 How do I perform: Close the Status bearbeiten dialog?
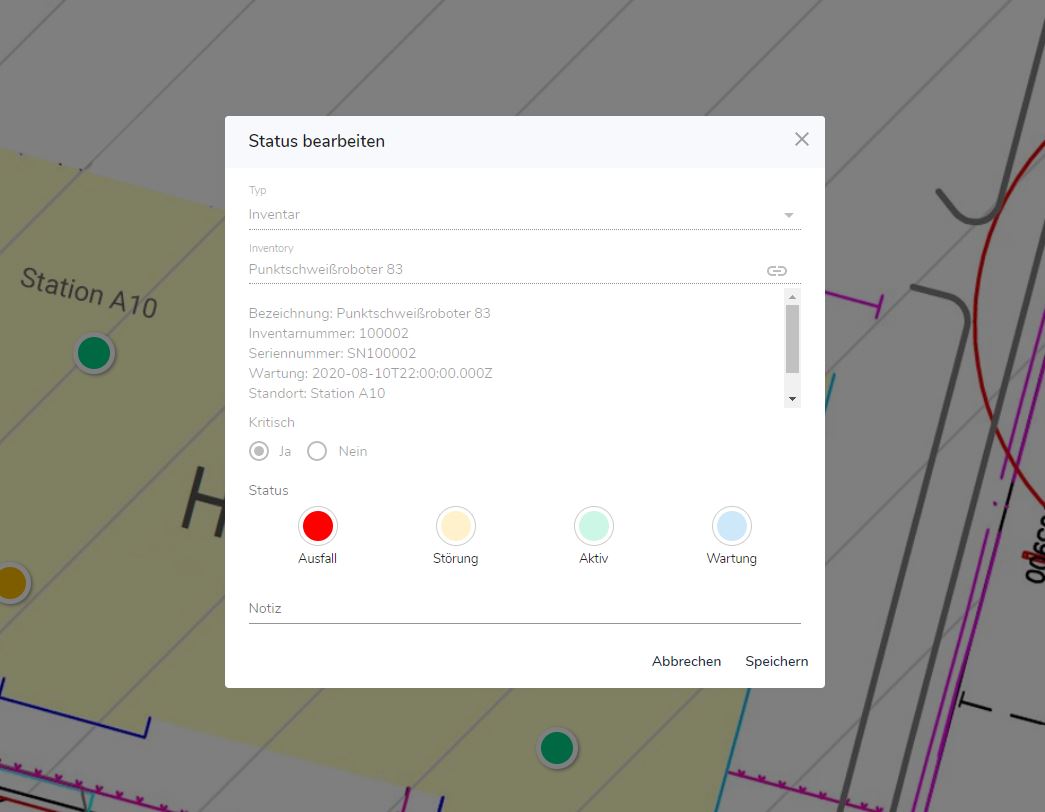click(x=801, y=140)
